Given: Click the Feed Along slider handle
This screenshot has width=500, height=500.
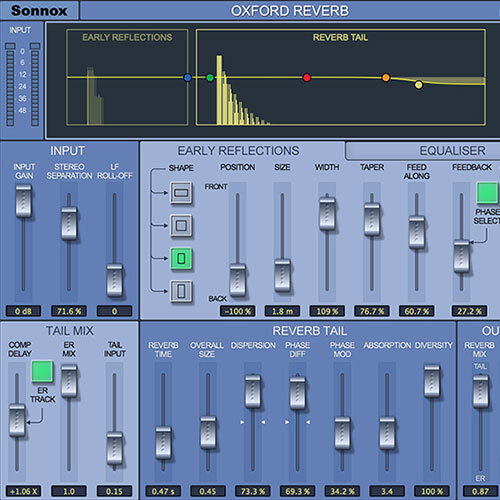Looking at the screenshot, I should [x=417, y=232].
